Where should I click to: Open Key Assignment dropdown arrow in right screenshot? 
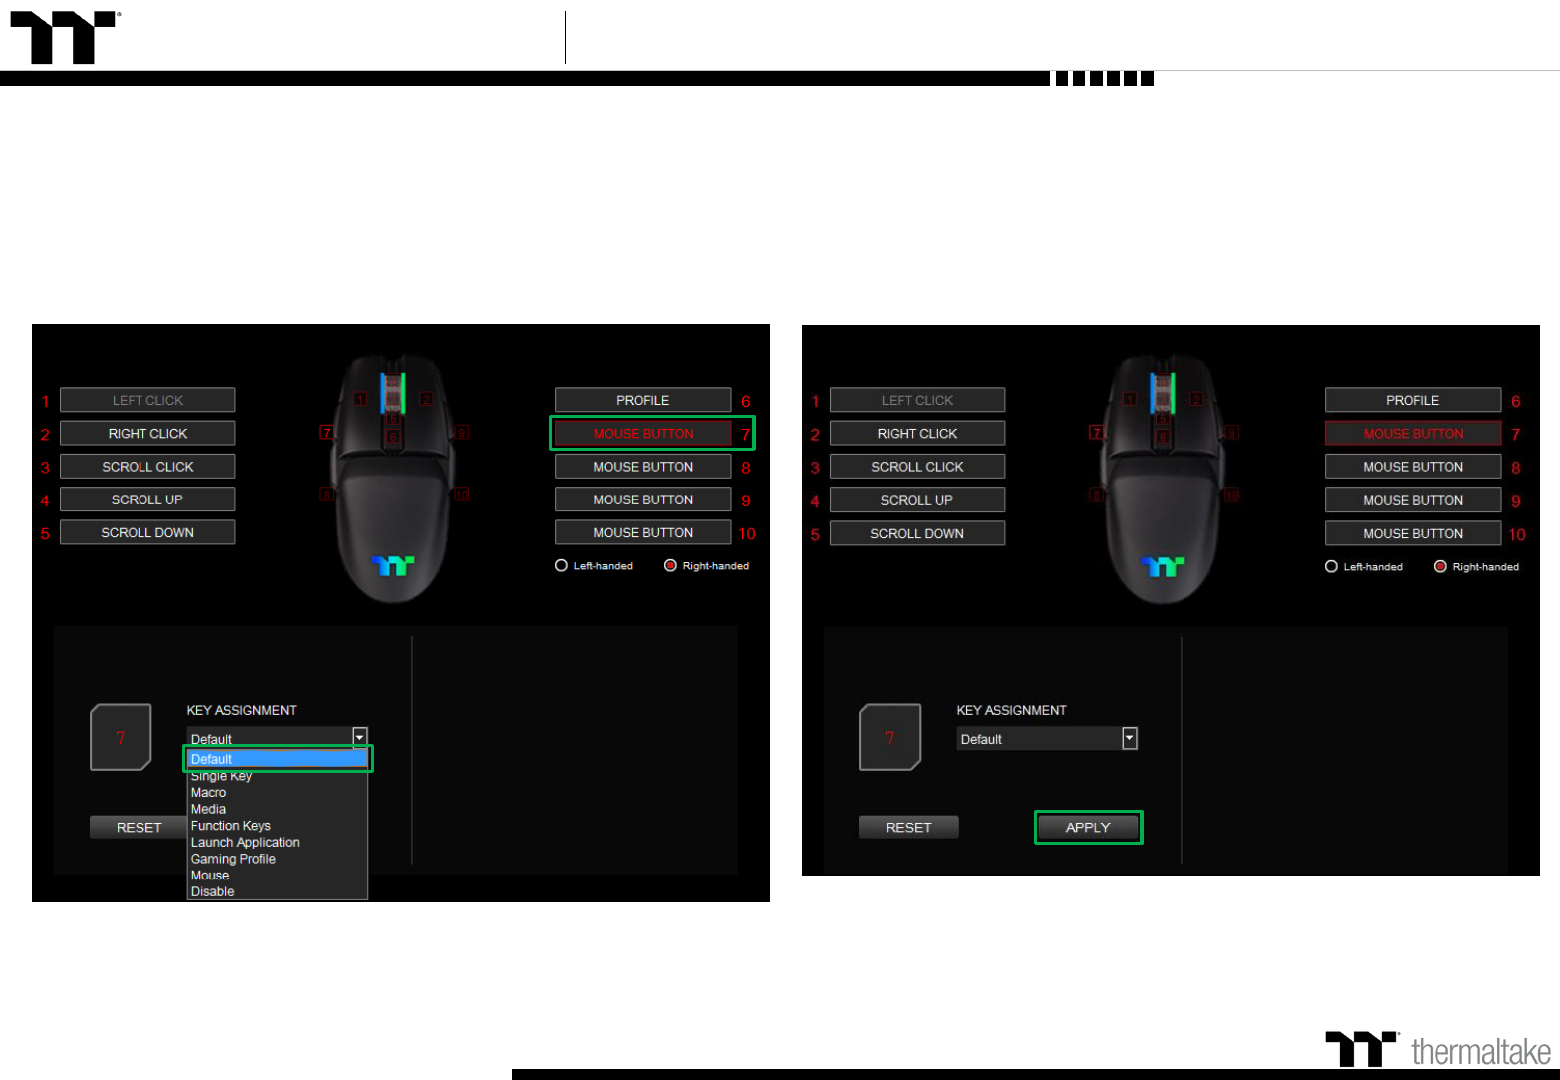click(1130, 739)
